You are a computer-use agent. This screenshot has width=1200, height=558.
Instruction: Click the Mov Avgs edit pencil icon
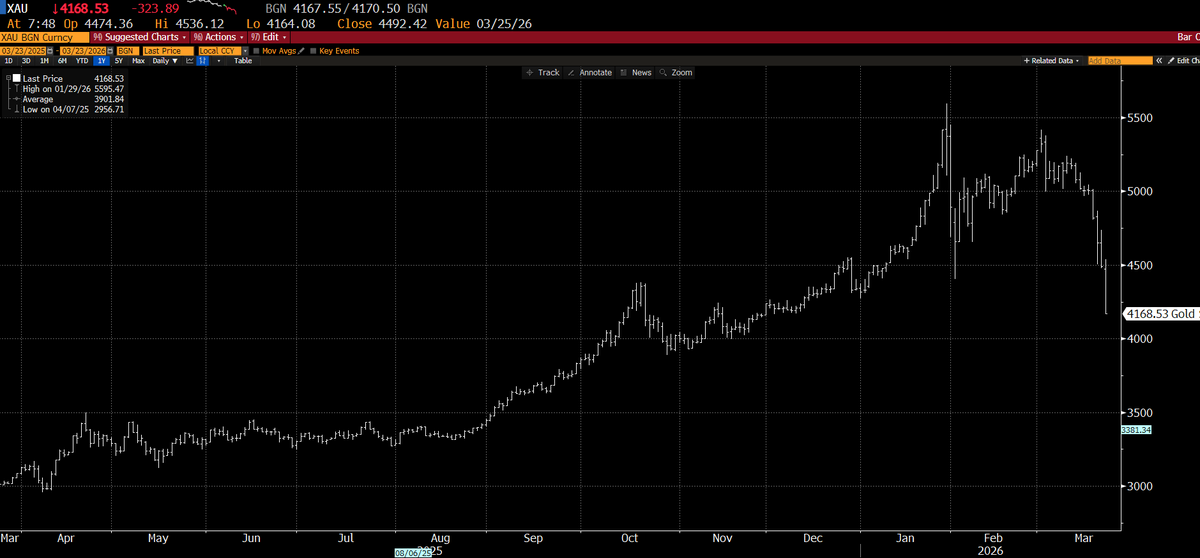pyautogui.click(x=301, y=51)
